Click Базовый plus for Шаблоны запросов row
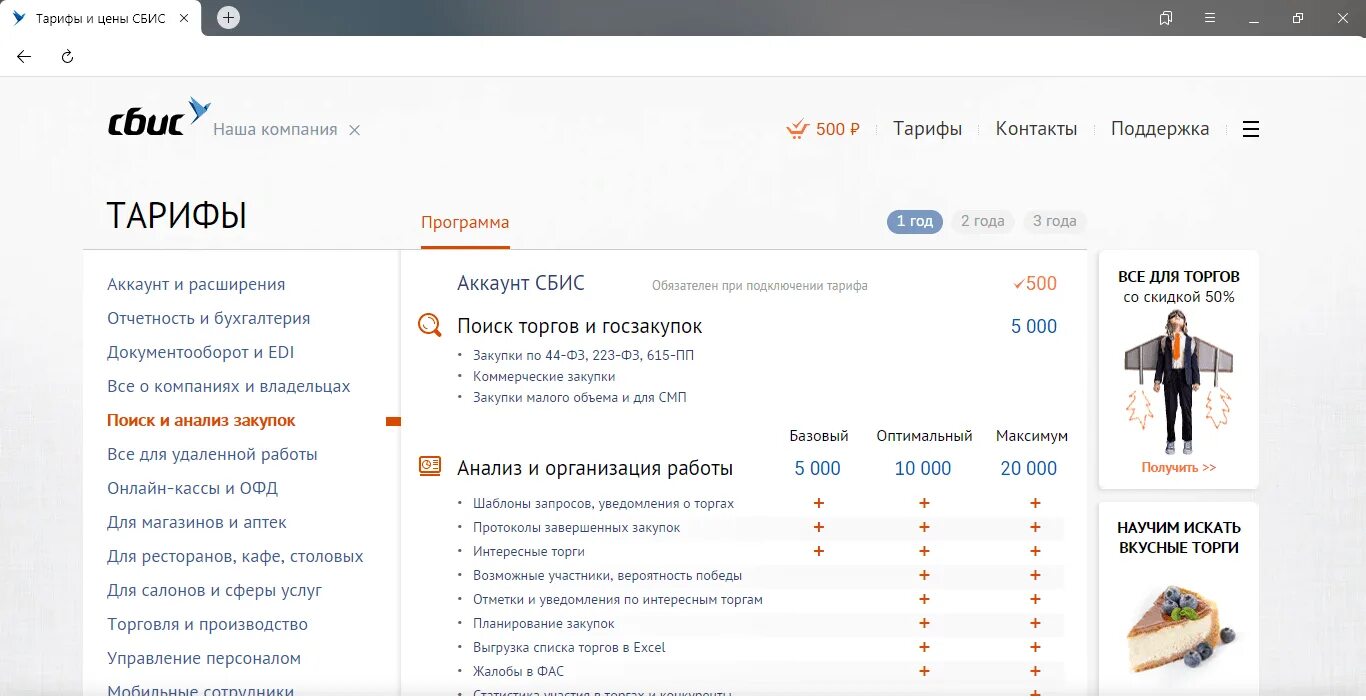Viewport: 1366px width, 700px height. tap(819, 503)
